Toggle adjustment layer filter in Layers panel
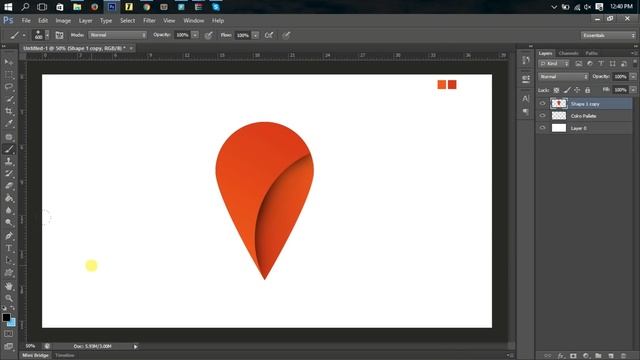 589,64
